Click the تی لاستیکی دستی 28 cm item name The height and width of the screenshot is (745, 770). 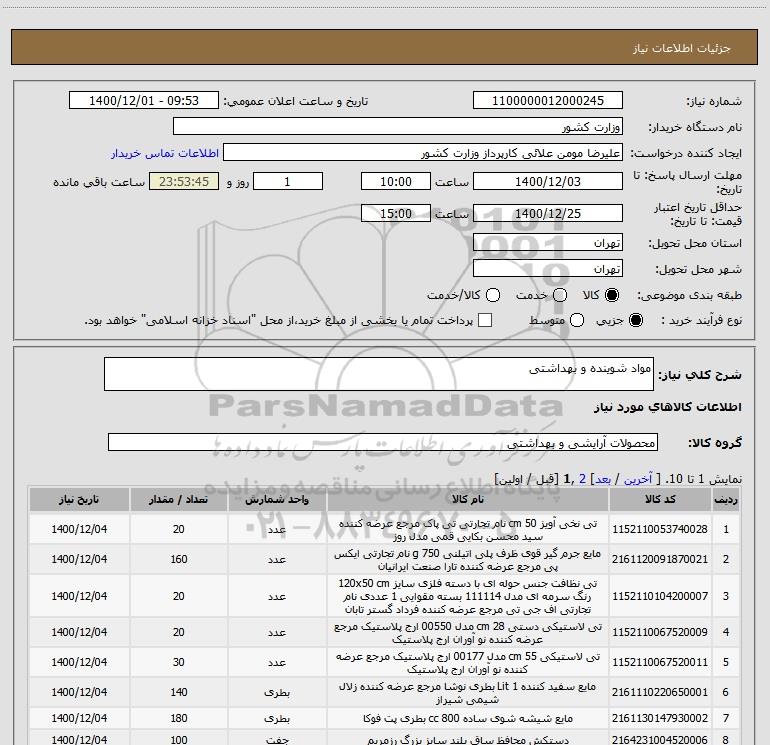pyautogui.click(x=468, y=633)
